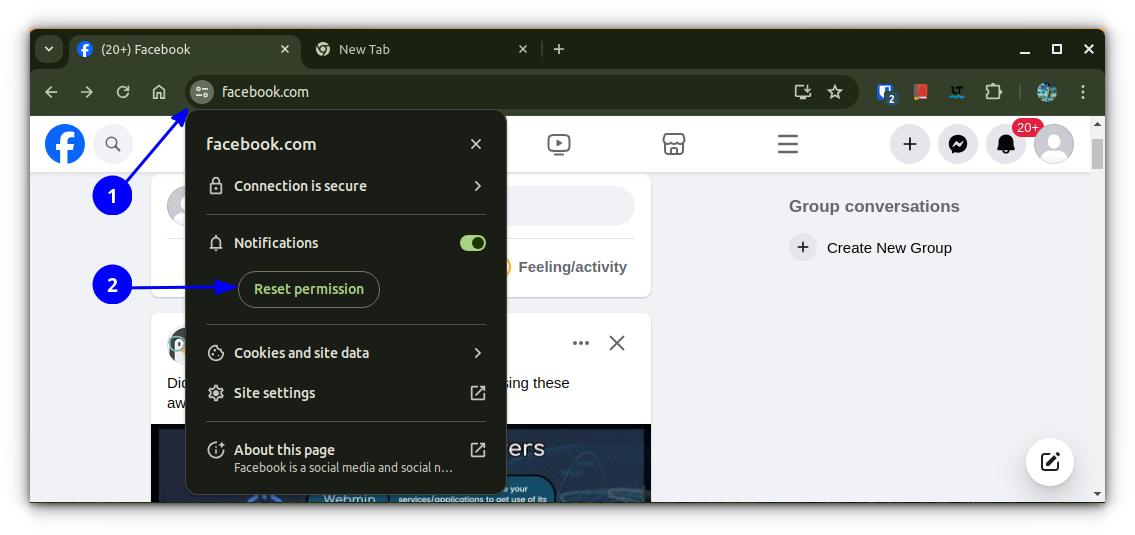Close the New Tab tab
1135x535 pixels.
(523, 49)
